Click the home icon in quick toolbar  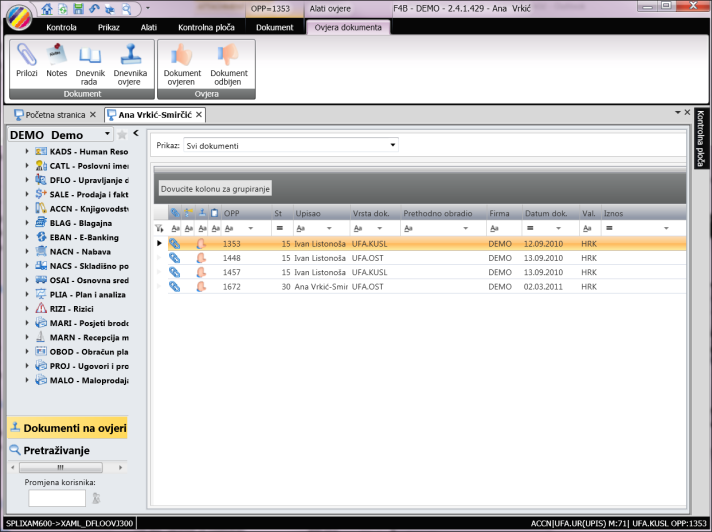(48, 8)
